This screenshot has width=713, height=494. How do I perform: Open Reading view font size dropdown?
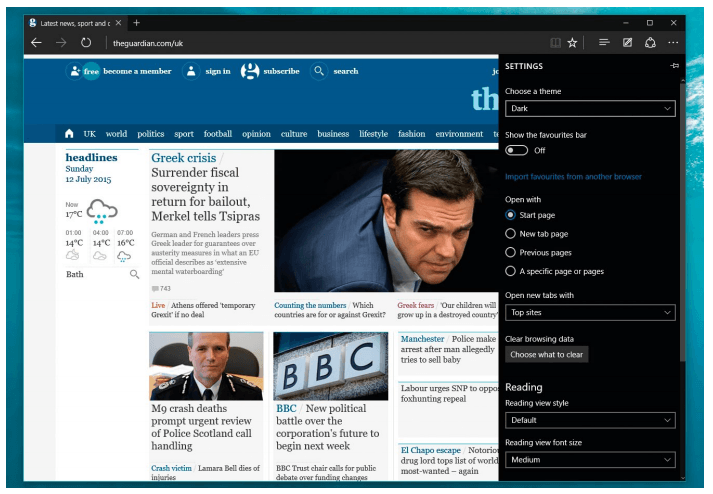[x=590, y=460]
